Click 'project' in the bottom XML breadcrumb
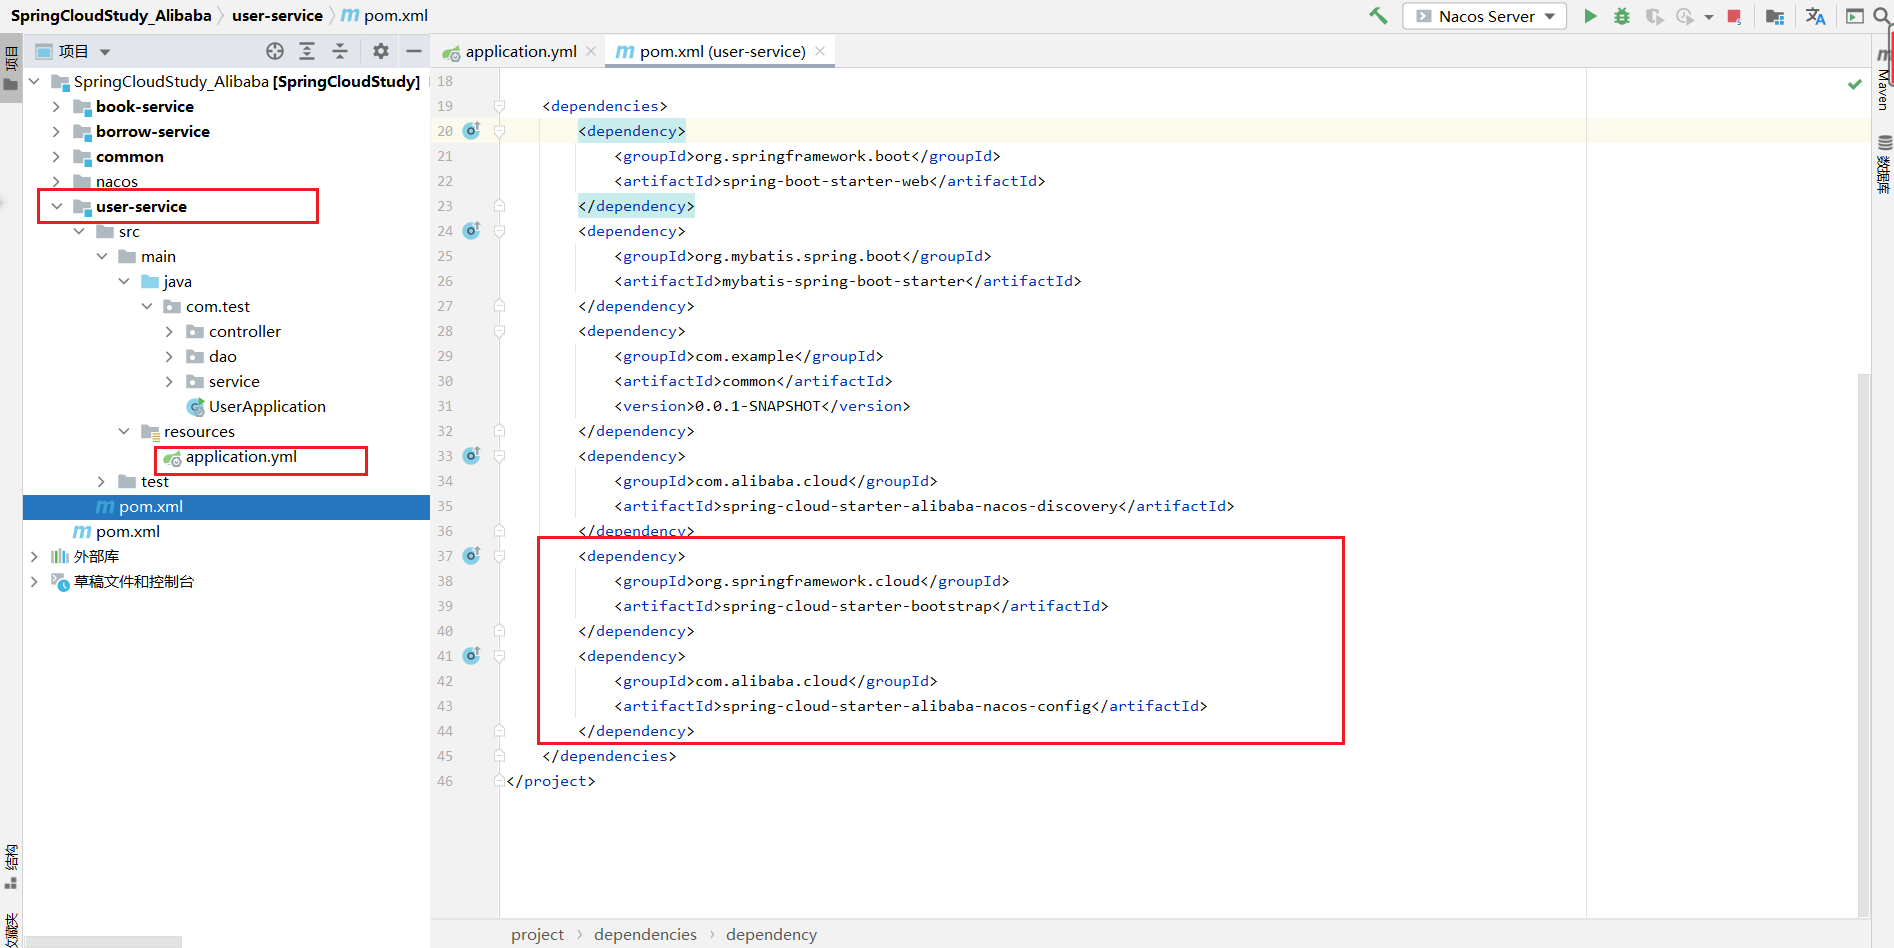 pos(537,934)
